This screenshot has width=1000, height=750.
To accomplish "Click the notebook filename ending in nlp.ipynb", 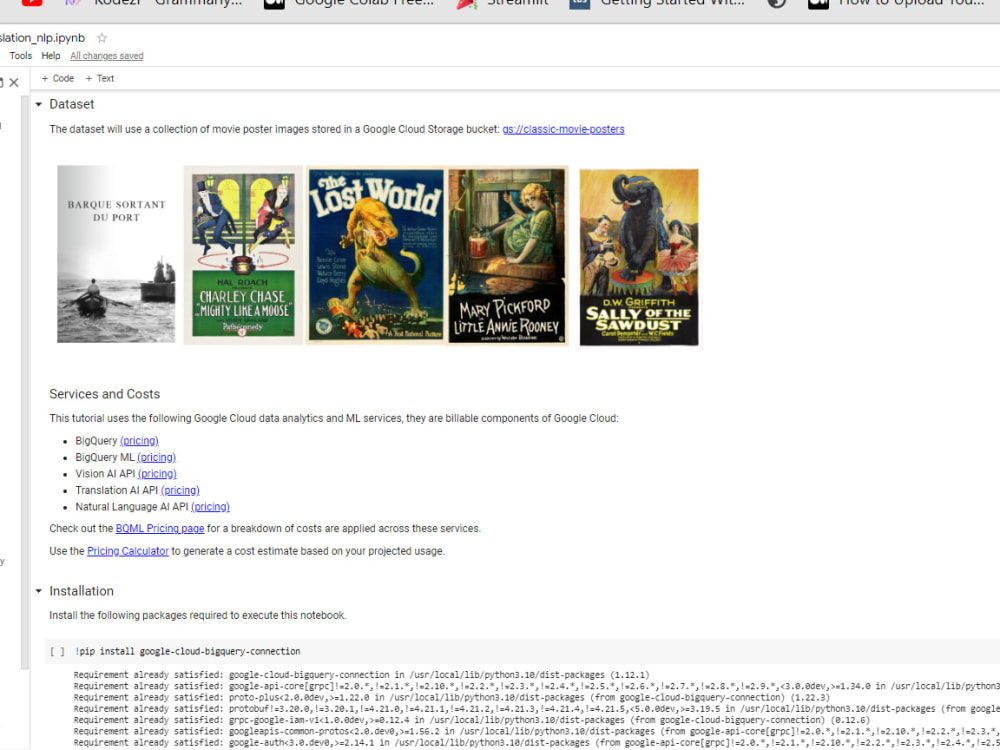I will tap(42, 38).
